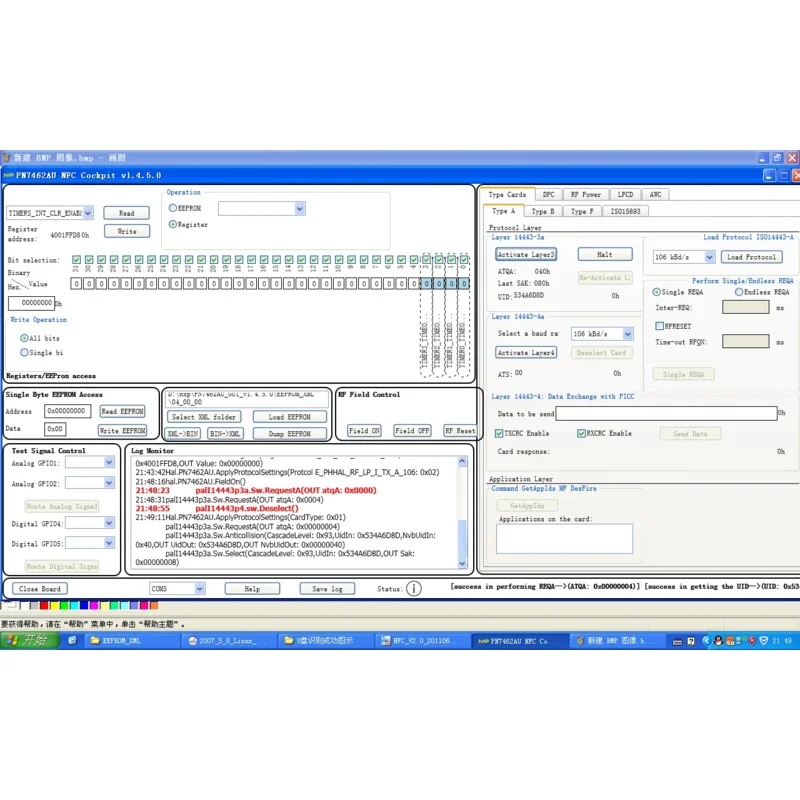This screenshot has width=800, height=800.
Task: Uncheck bit 0 selection checkbox
Action: pyautogui.click(x=464, y=260)
